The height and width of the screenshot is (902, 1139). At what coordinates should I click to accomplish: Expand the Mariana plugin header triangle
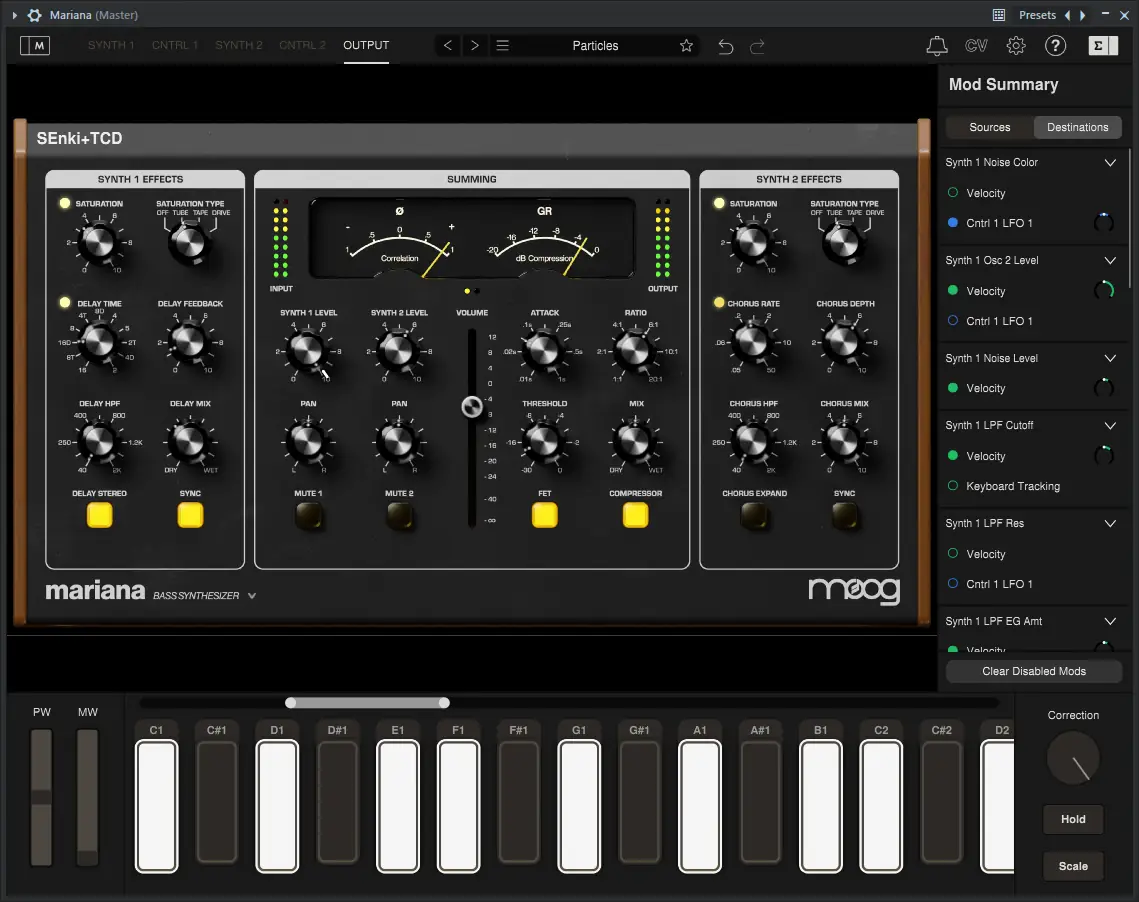(x=15, y=15)
